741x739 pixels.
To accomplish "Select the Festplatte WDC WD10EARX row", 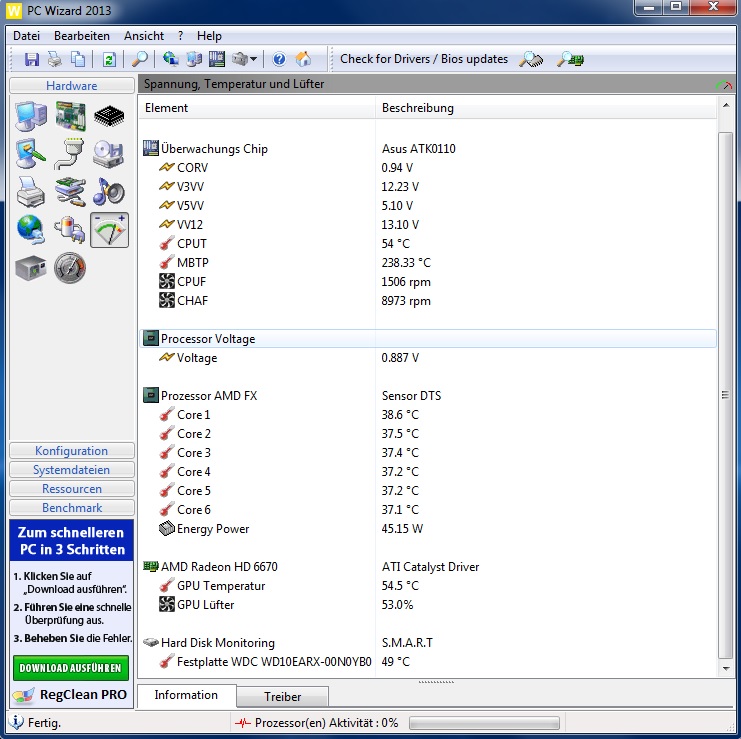I will click(428, 662).
